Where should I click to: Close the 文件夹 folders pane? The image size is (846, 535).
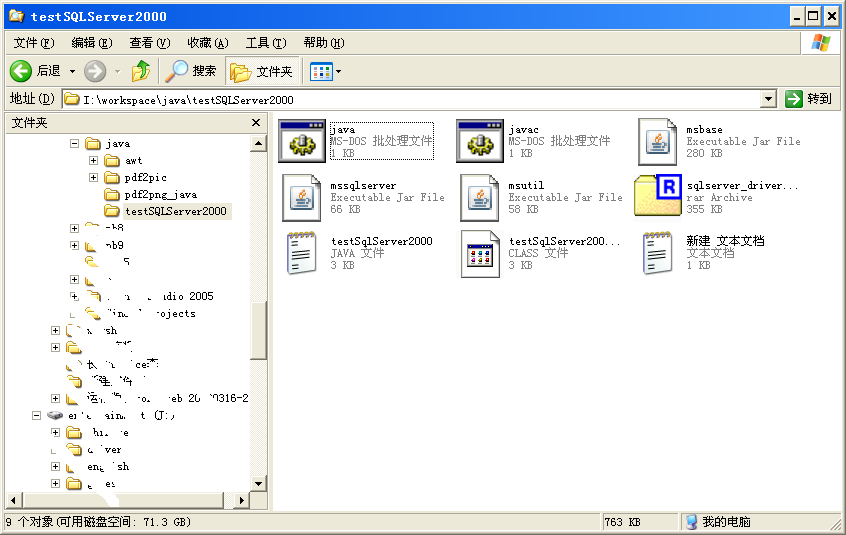click(256, 123)
